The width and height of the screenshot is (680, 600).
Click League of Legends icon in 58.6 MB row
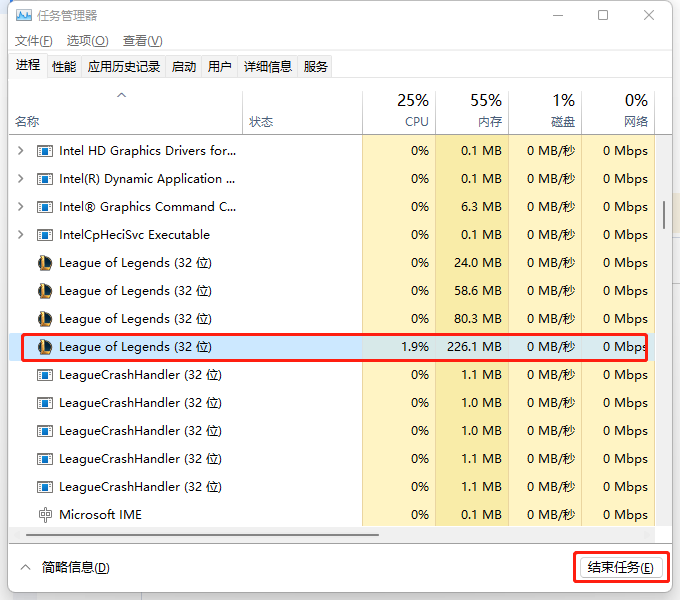[45, 291]
